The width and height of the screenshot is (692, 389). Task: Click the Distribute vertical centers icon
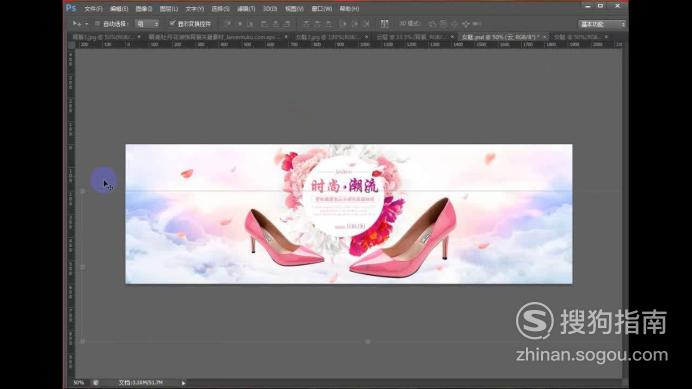[x=317, y=24]
